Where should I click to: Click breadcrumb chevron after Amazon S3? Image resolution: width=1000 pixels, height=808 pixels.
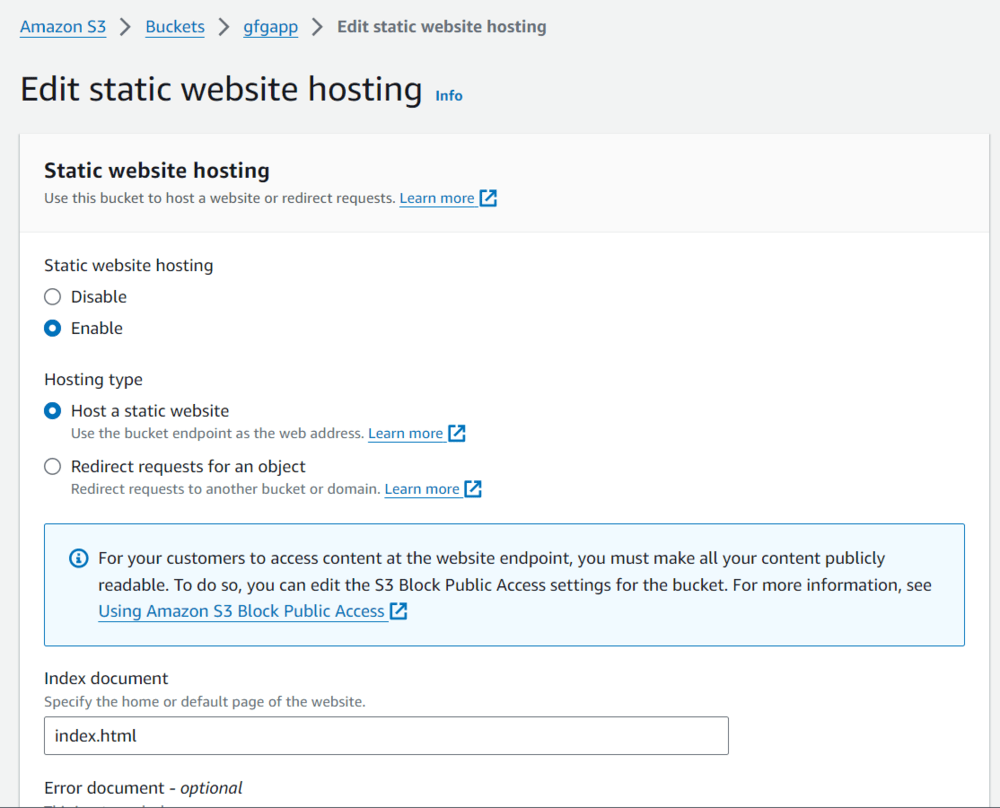[126, 27]
